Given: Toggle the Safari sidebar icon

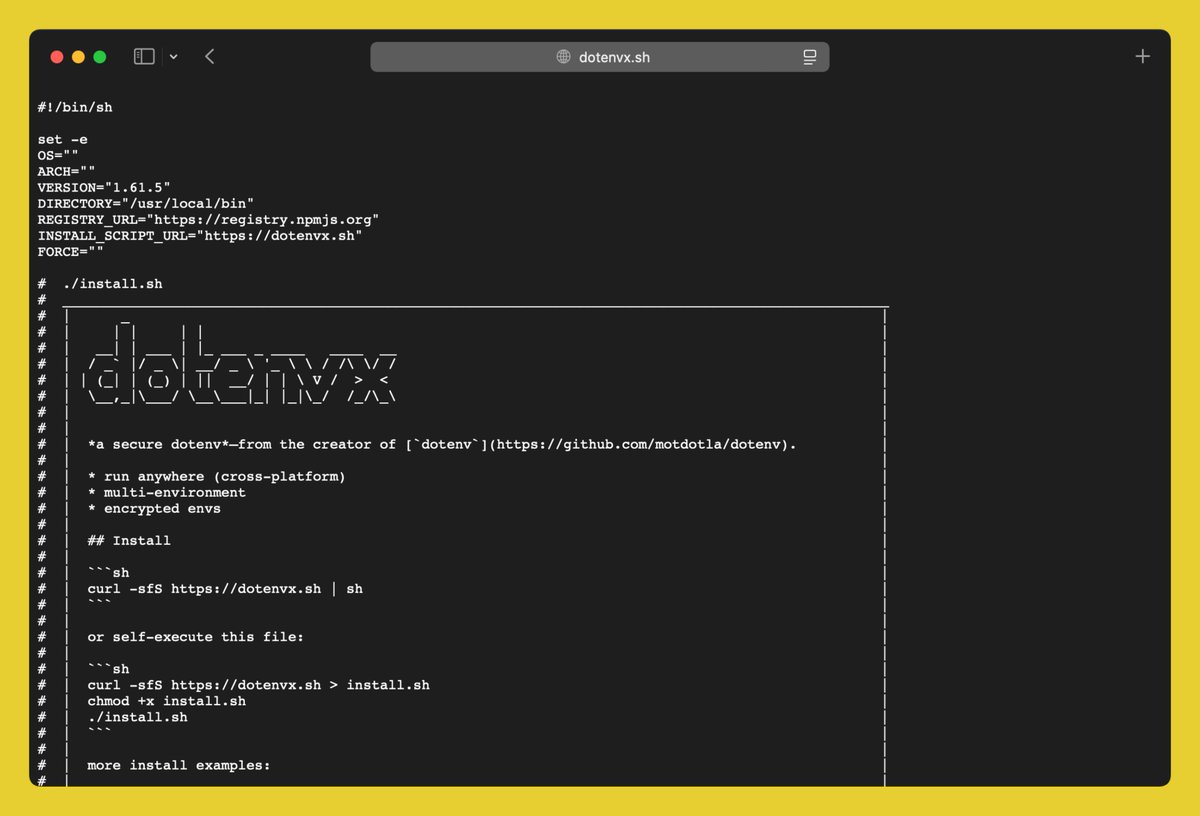Looking at the screenshot, I should pyautogui.click(x=144, y=57).
